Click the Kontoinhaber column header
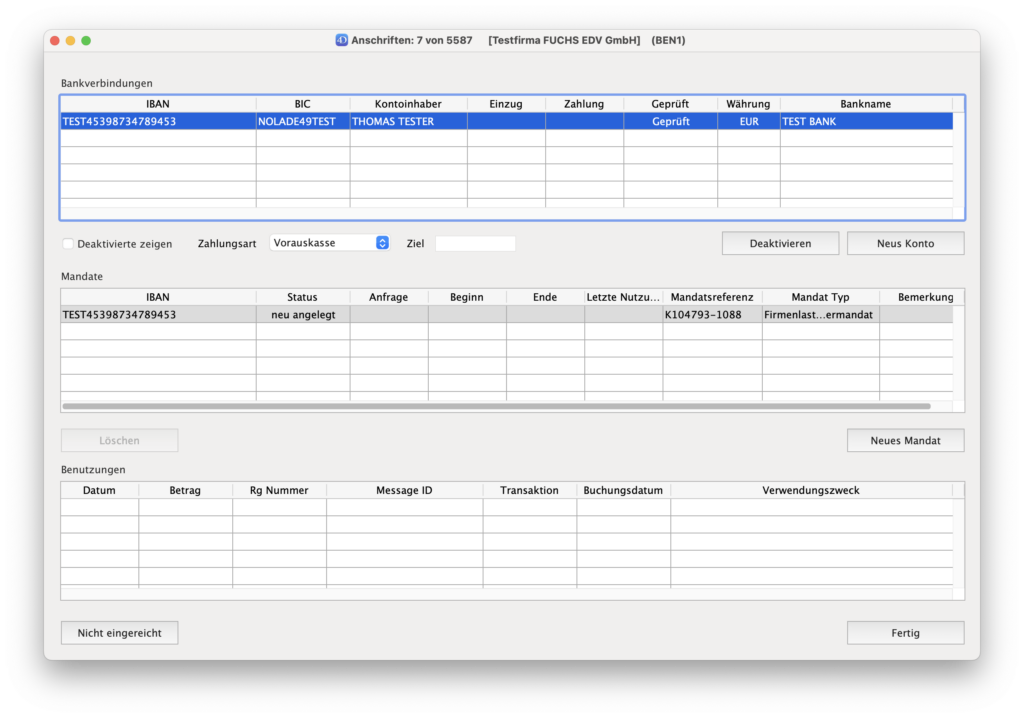Screen dimensions: 1024x718 tap(408, 104)
